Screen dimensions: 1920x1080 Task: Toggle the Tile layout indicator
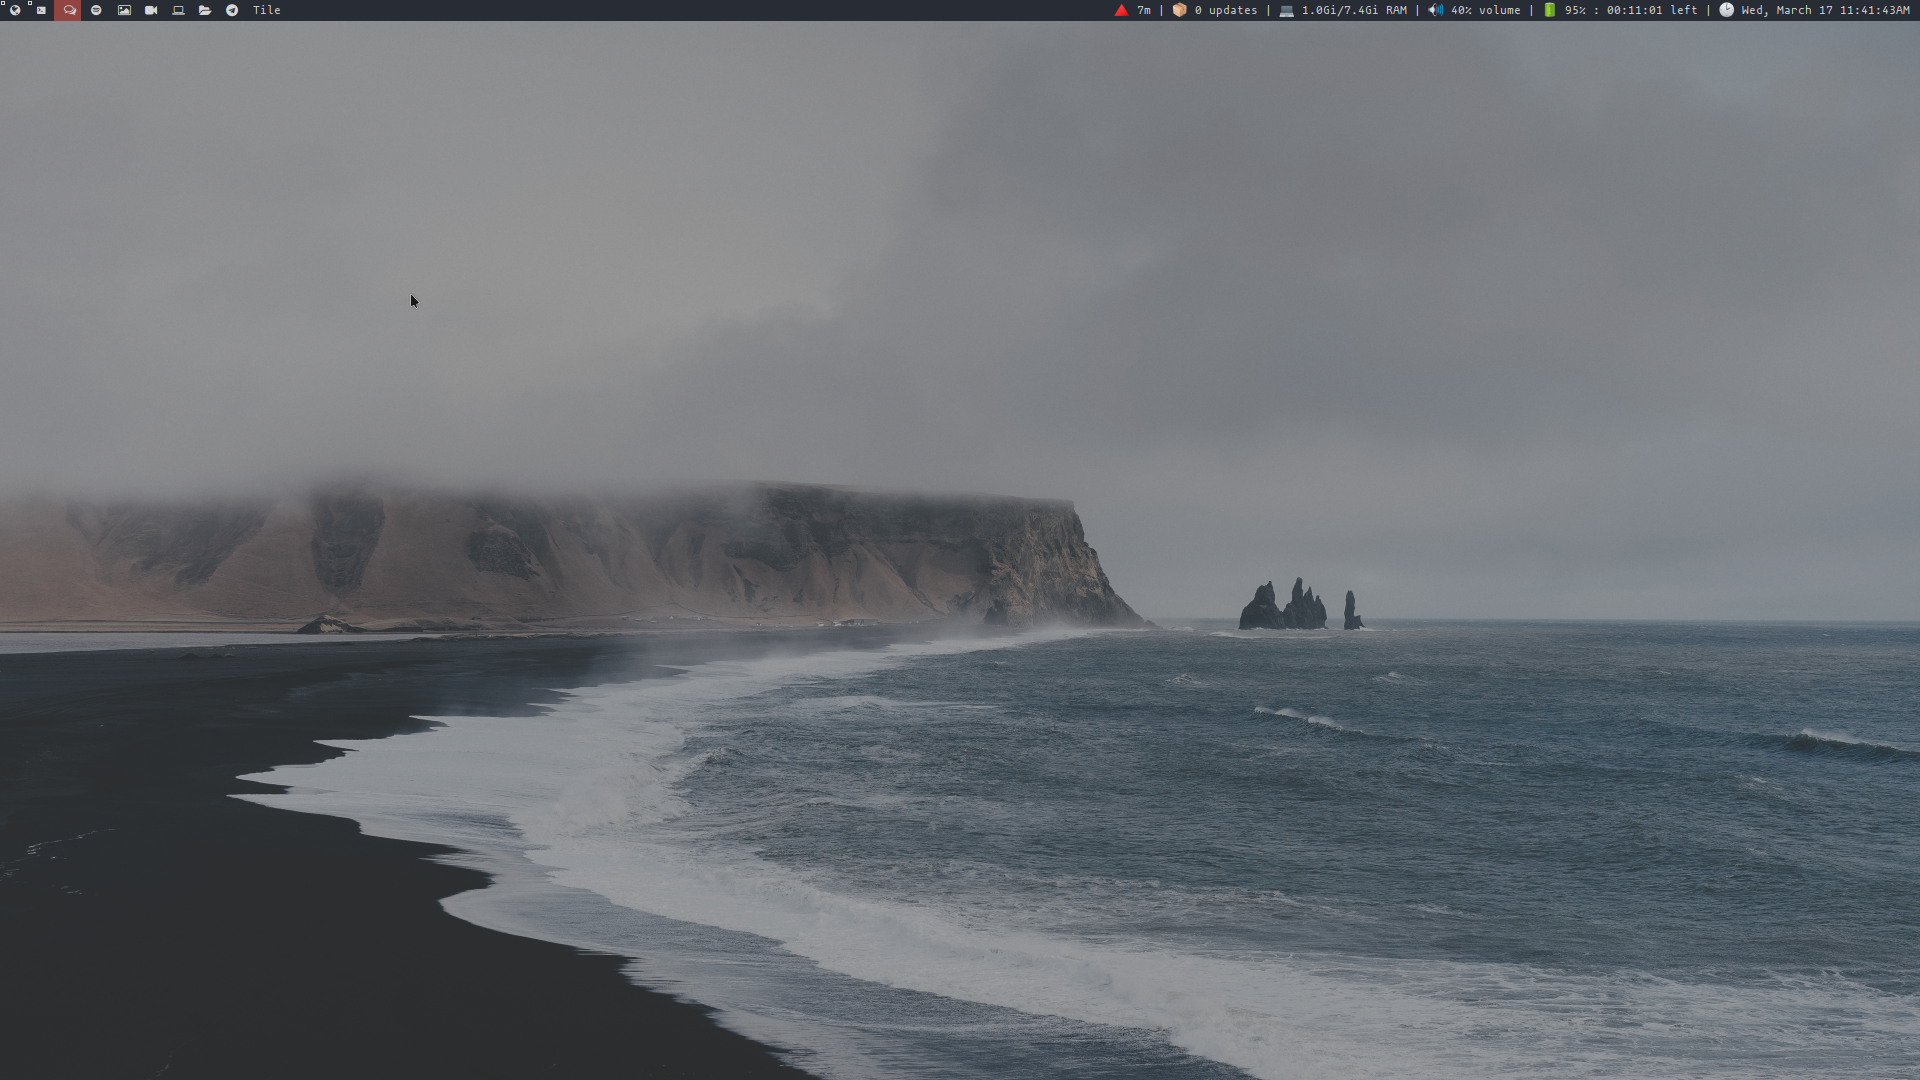point(267,10)
